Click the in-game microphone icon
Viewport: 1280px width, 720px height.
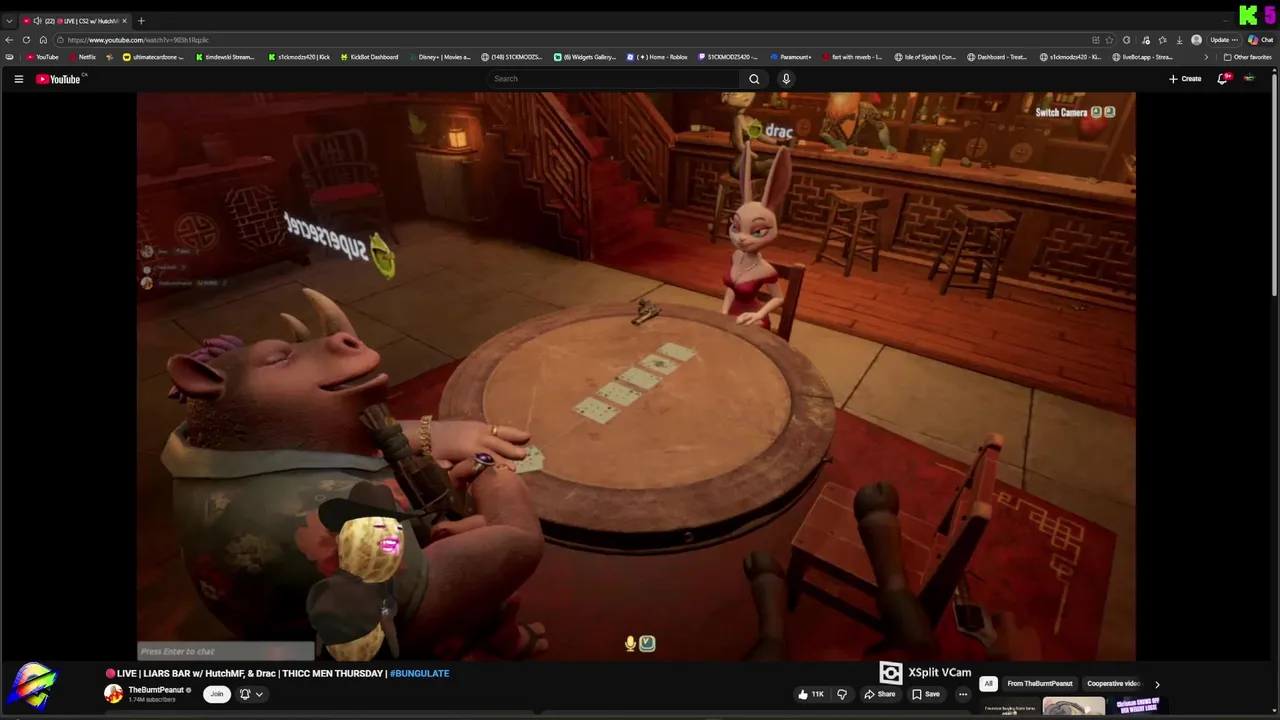[x=630, y=643]
